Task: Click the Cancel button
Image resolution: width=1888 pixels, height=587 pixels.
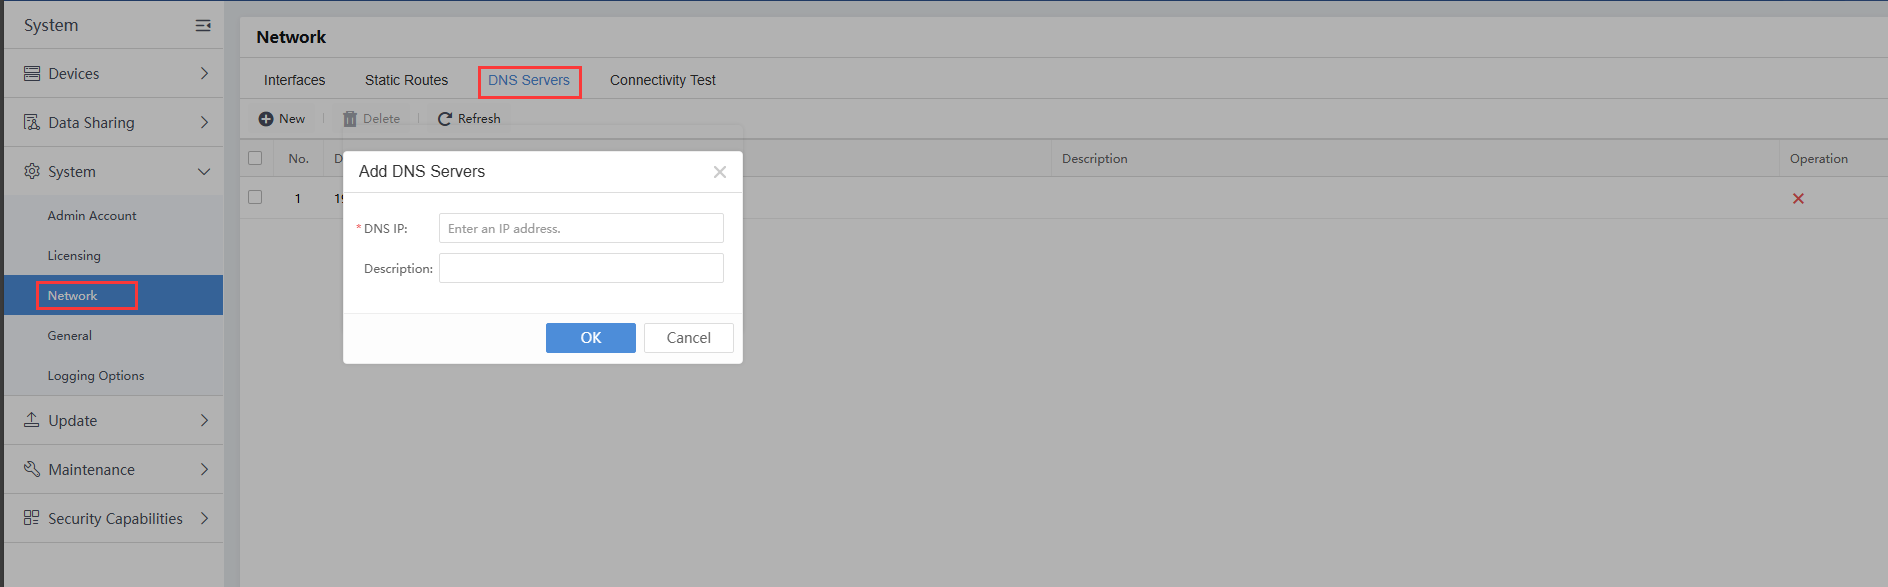Action: tap(689, 338)
